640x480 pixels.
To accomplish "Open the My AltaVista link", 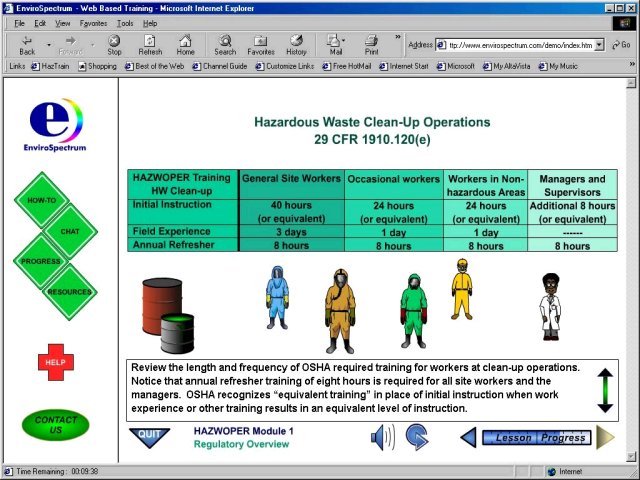I will (507, 66).
